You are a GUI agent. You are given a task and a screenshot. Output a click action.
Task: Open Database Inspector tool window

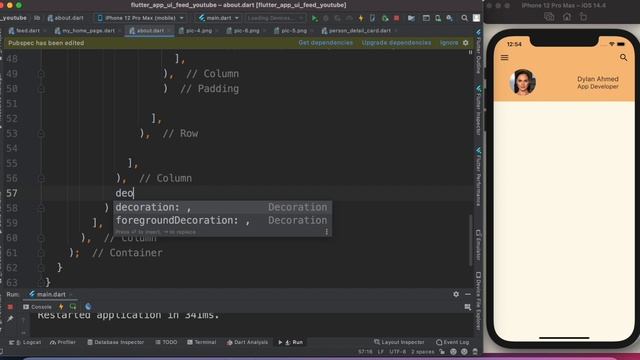[116, 342]
